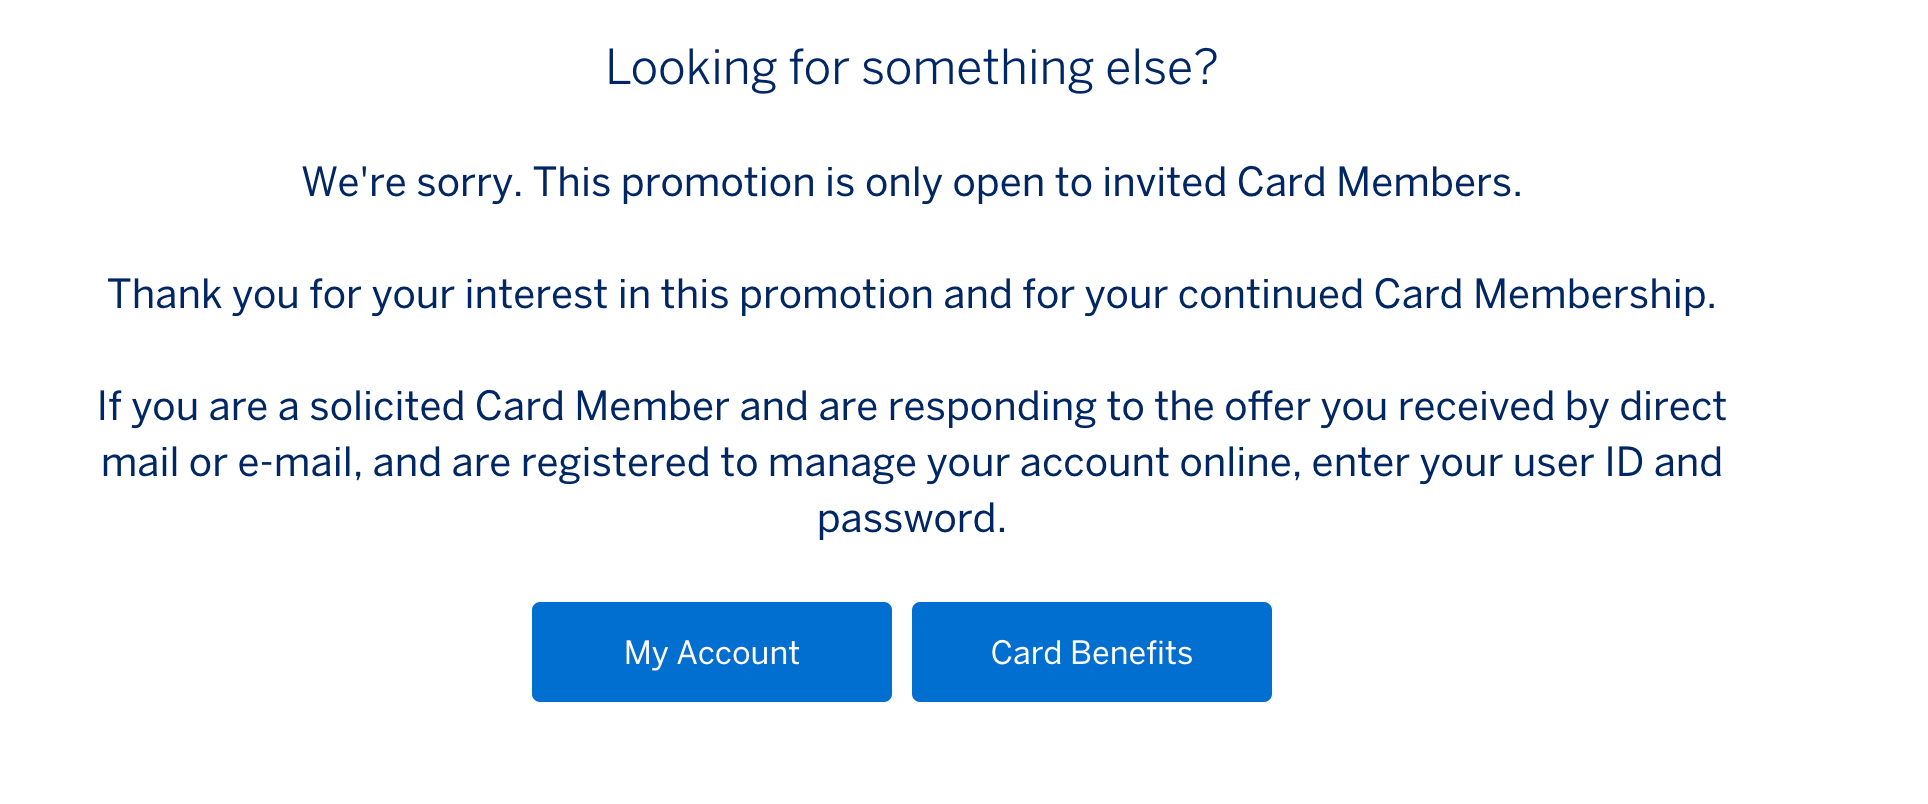Click the word "password." on the last text line
This screenshot has height=804, width=1928.
[911, 518]
